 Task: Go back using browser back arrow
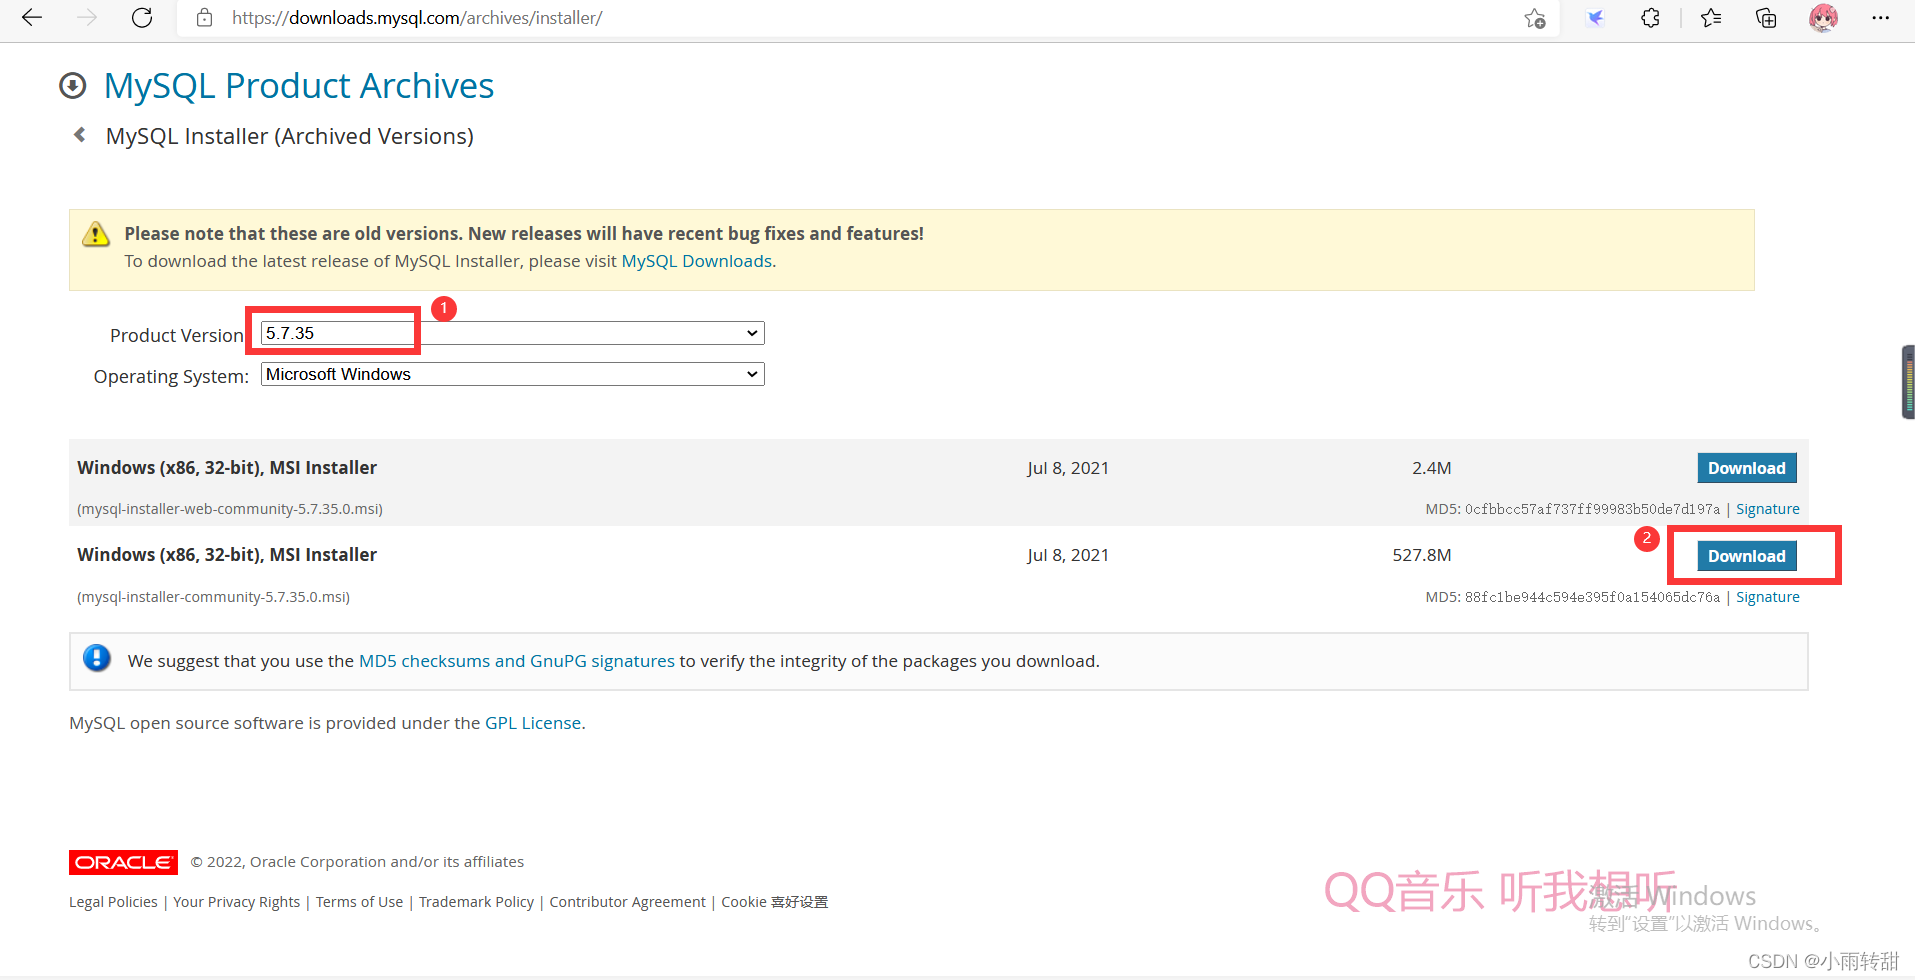tap(32, 18)
